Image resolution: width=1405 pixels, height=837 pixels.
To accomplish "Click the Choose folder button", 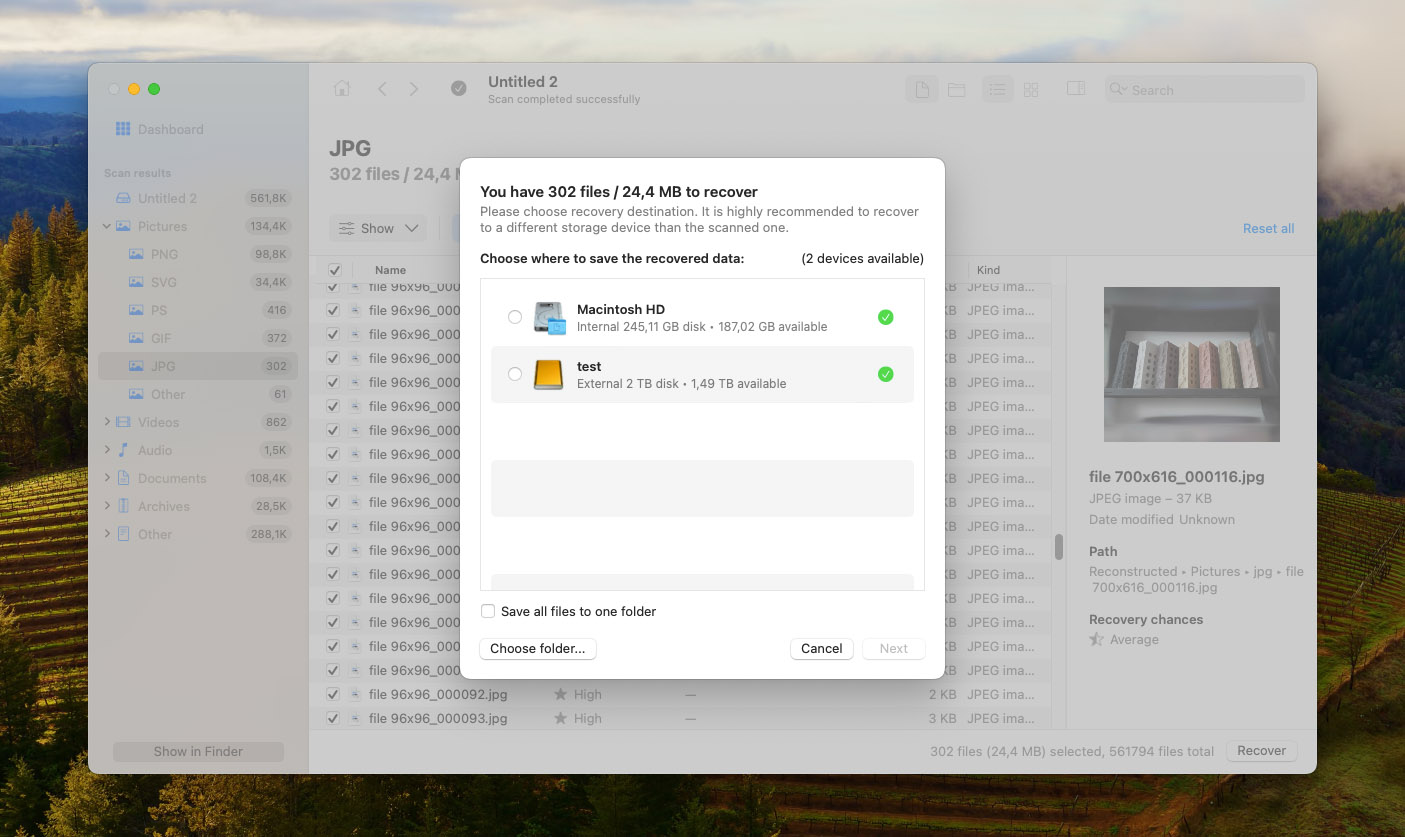I will [x=538, y=649].
